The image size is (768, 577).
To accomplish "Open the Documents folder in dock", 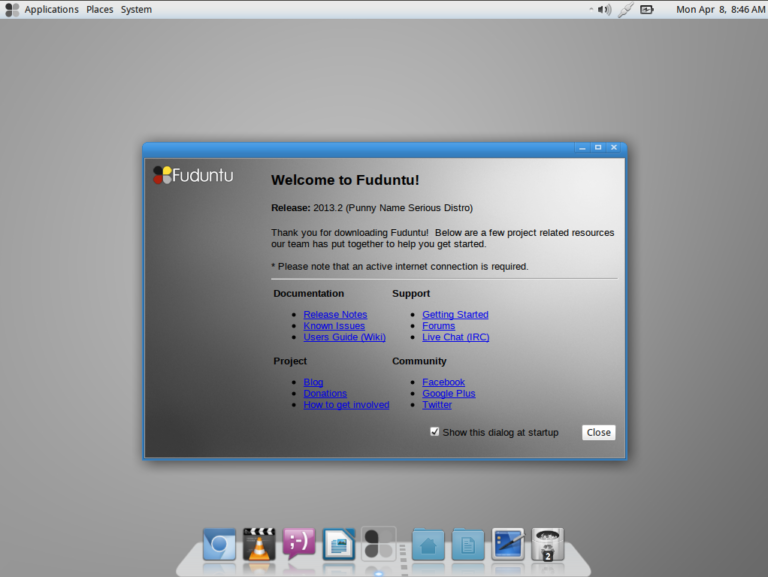I will point(467,544).
